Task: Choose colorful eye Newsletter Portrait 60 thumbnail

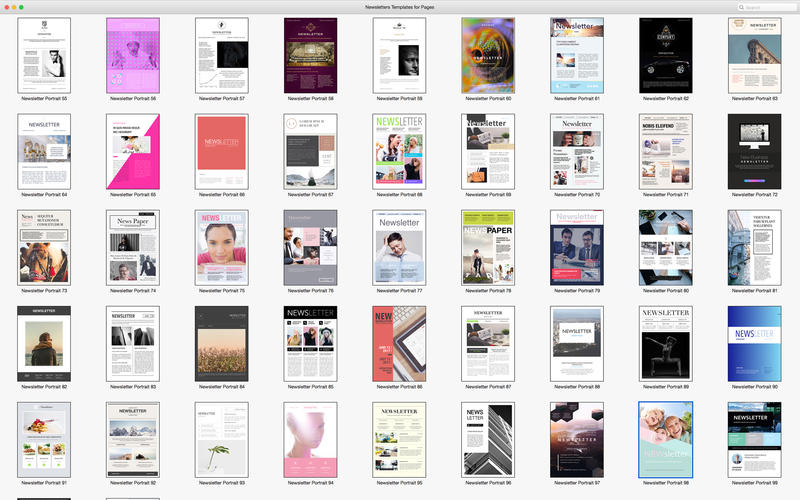Action: [488, 56]
